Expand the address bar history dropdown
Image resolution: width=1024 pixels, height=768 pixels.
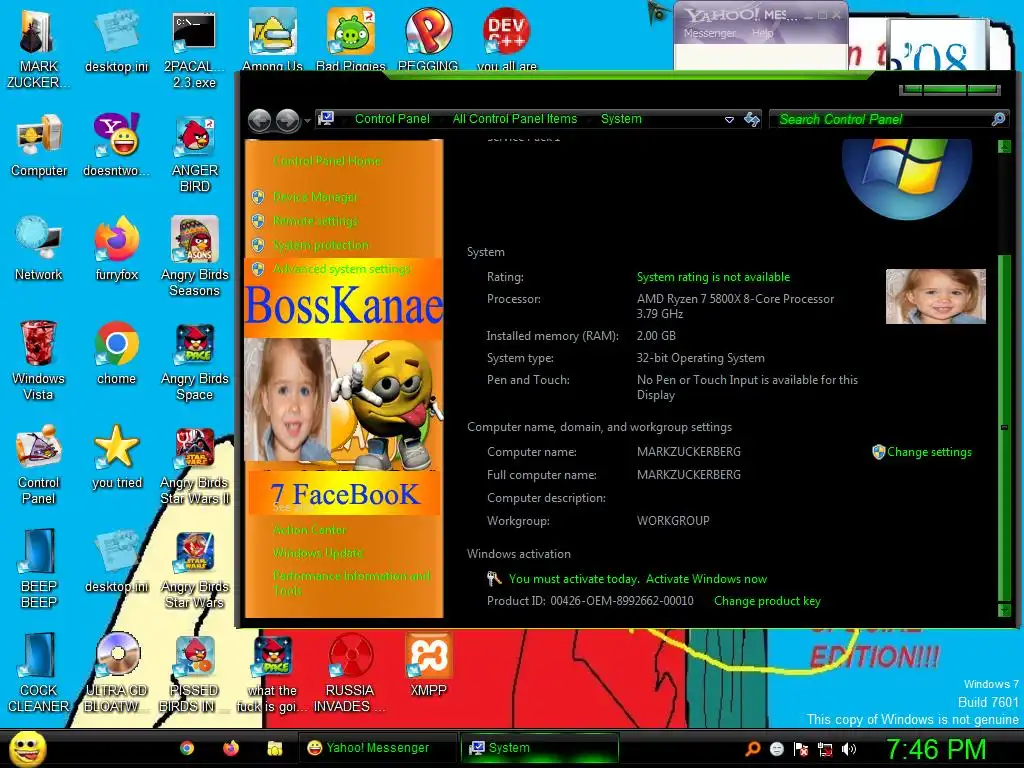(729, 120)
